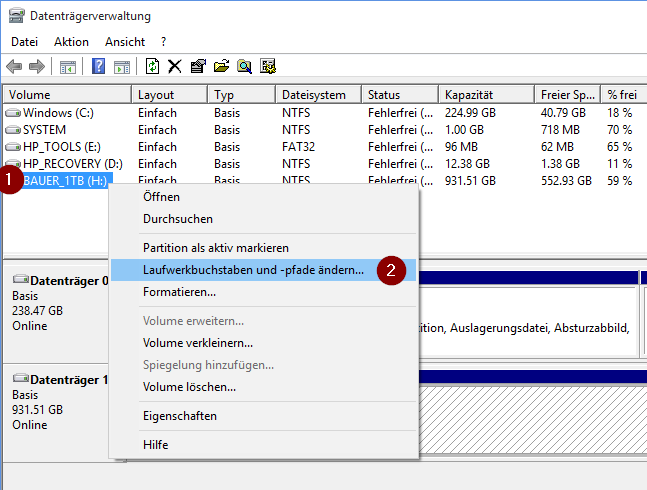Open the Datei menu
This screenshot has height=490, width=647.
[24, 42]
